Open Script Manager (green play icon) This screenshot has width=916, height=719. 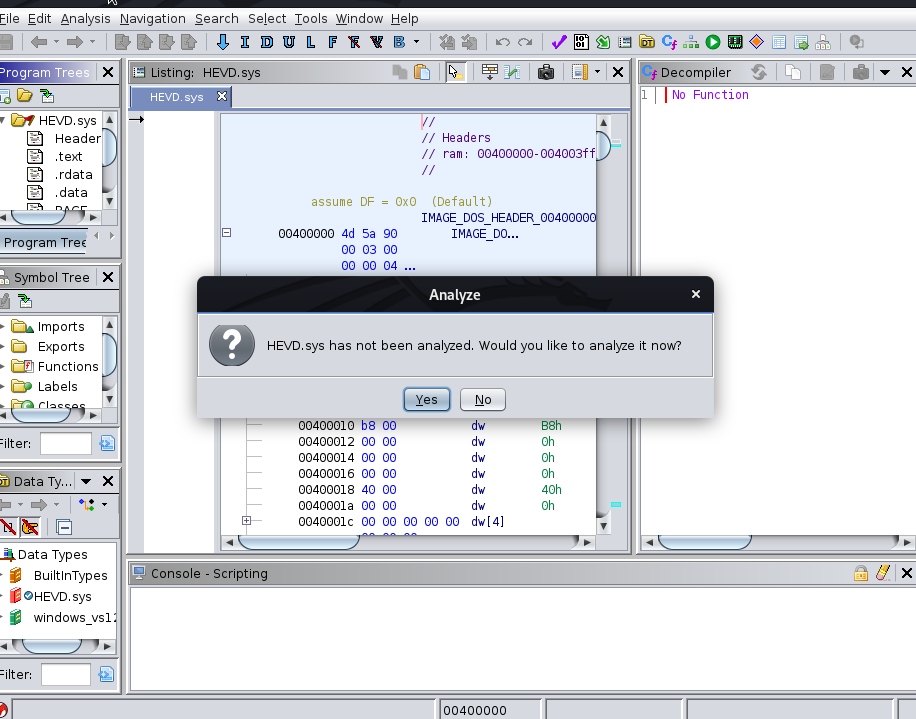(713, 42)
